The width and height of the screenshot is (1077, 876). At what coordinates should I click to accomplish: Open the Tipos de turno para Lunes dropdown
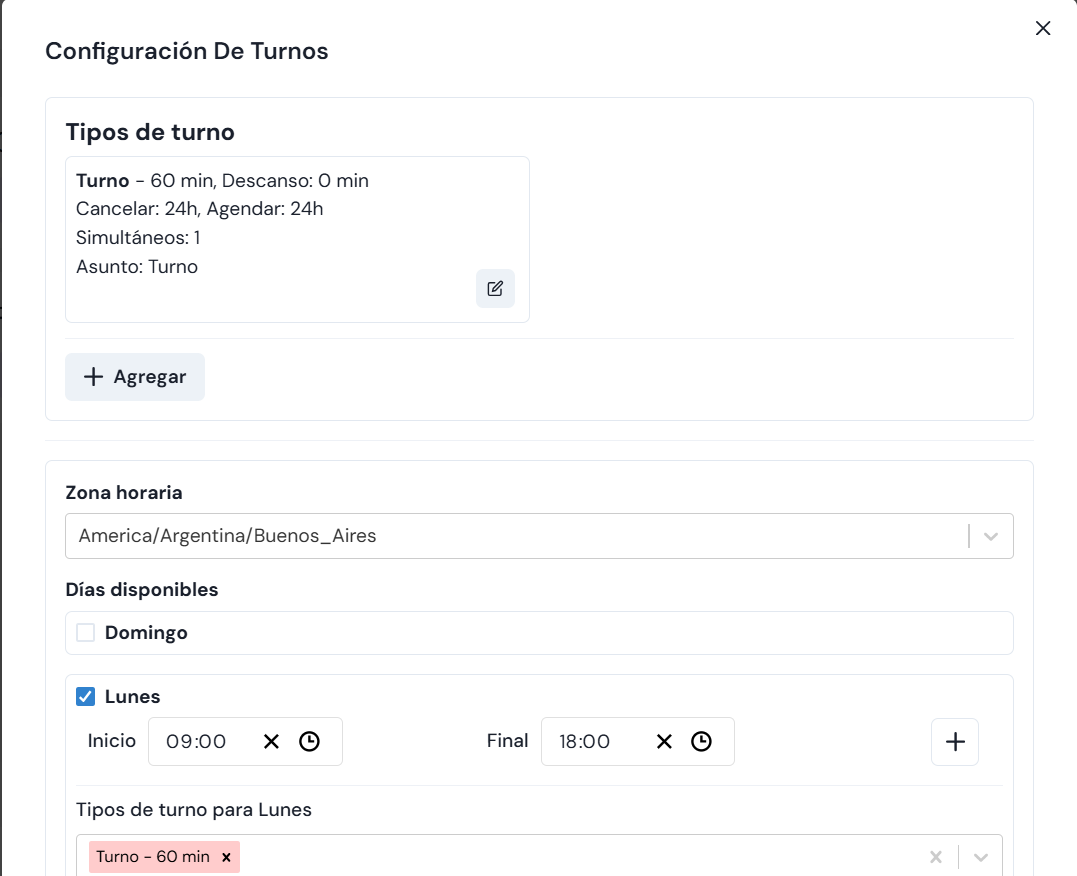981,857
